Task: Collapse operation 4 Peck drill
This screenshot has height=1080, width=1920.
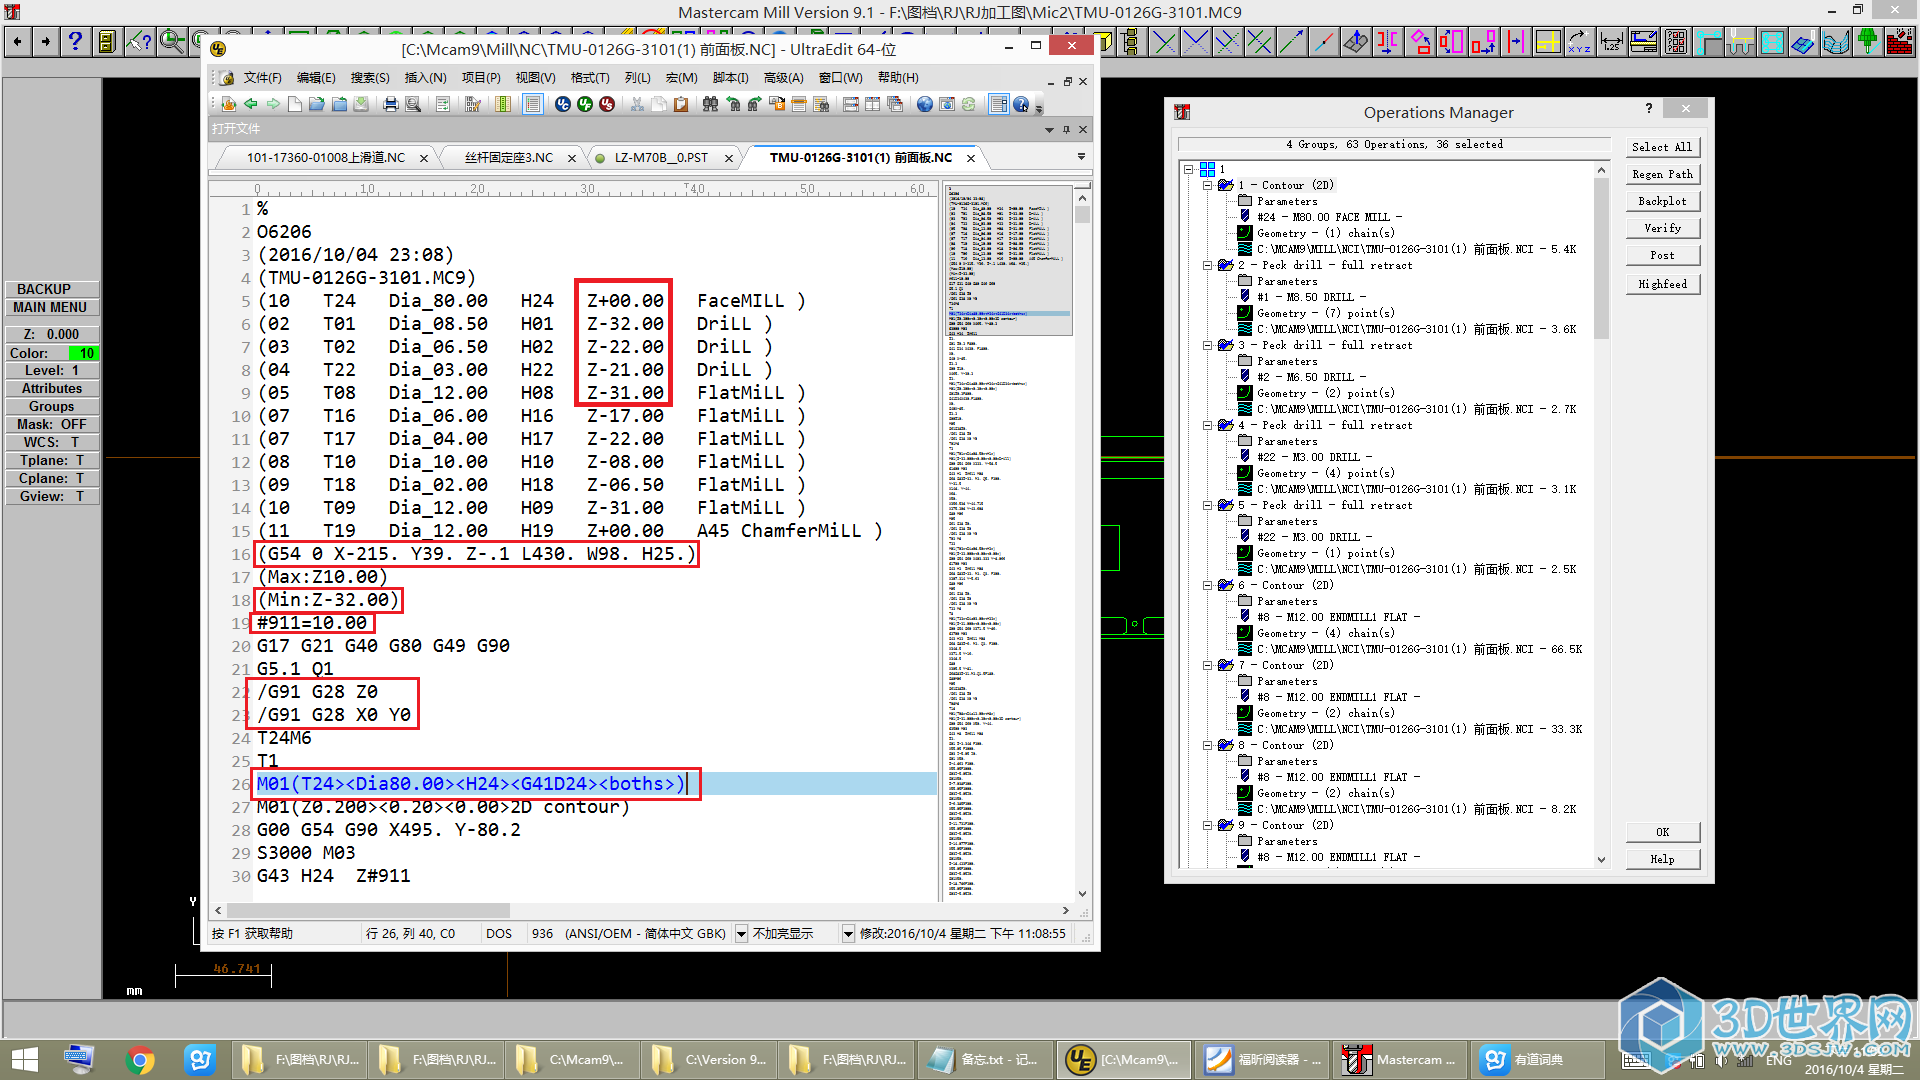Action: tap(1207, 425)
